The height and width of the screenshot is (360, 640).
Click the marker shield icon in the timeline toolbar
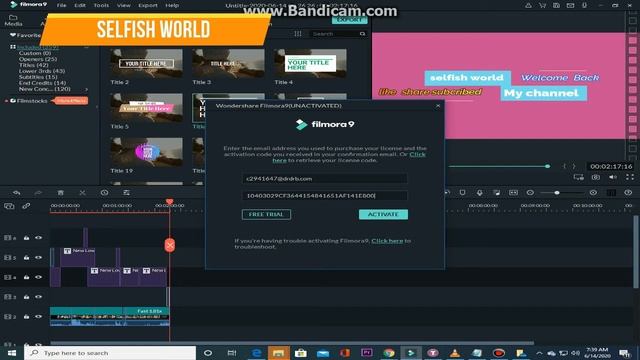[462, 193]
